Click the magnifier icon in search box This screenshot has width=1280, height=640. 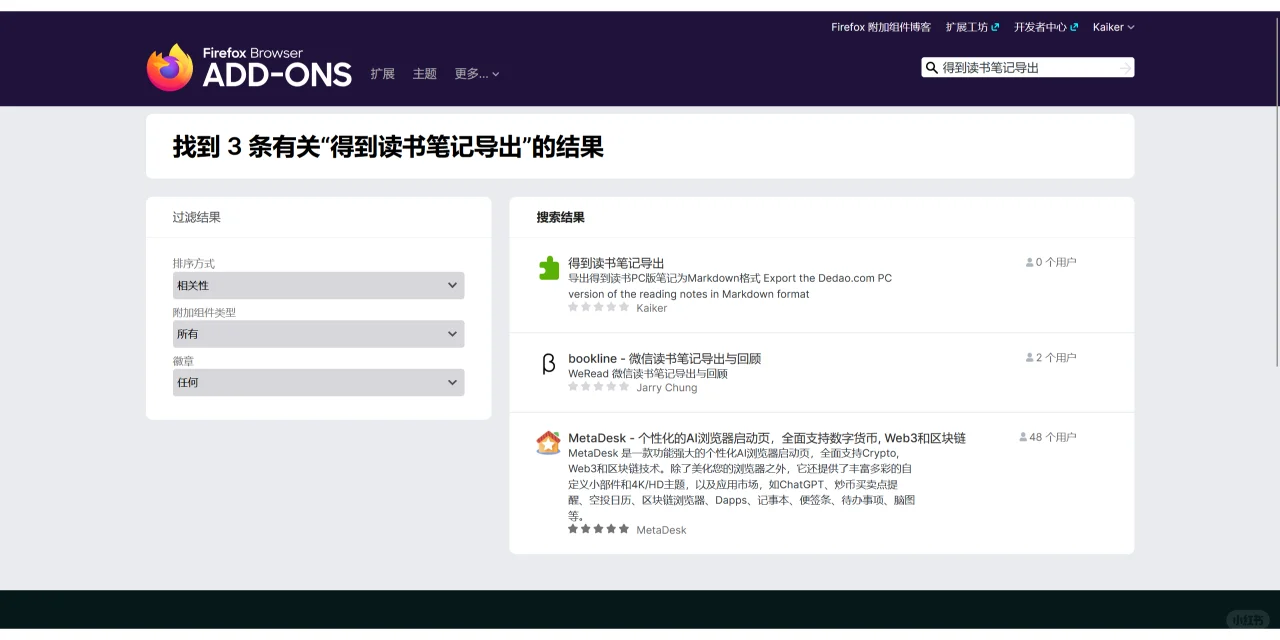tap(932, 68)
